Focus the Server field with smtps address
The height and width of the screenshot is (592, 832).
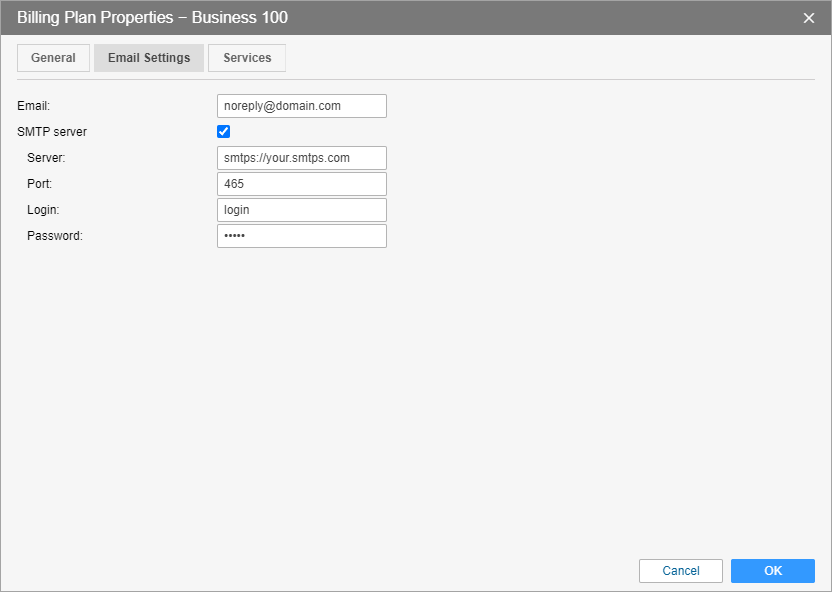tap(302, 158)
